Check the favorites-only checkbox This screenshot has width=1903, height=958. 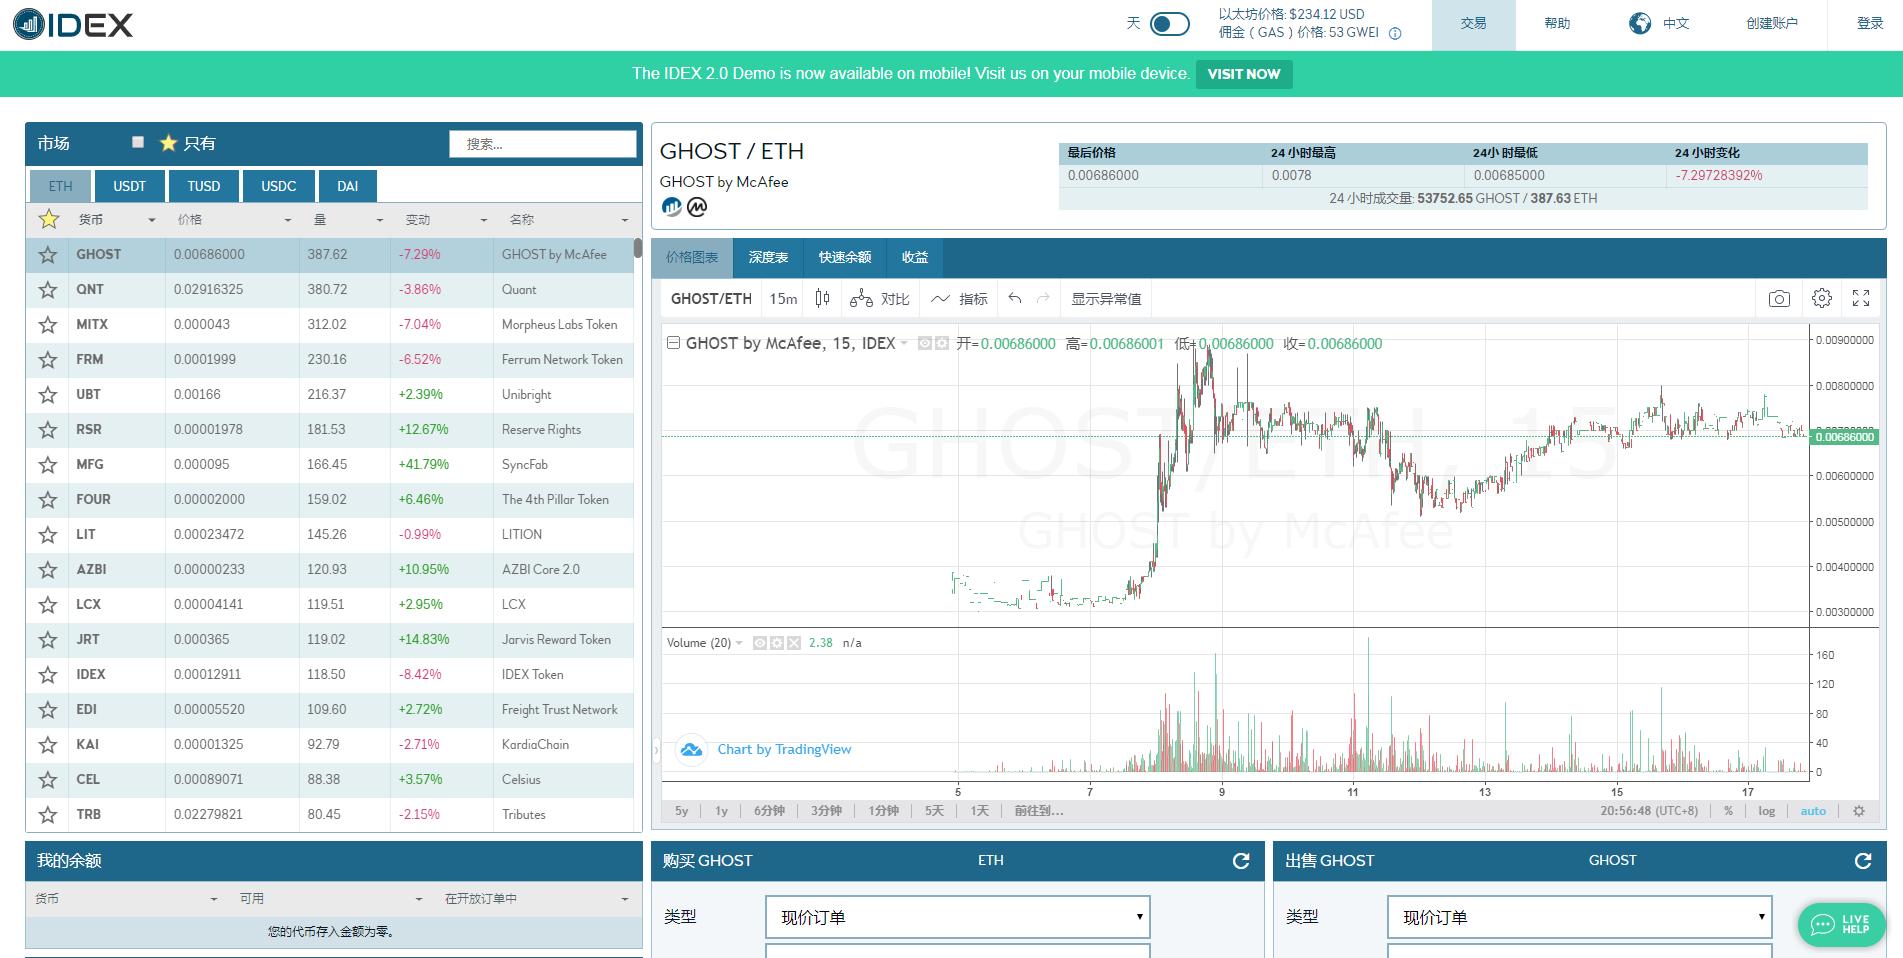click(x=138, y=142)
